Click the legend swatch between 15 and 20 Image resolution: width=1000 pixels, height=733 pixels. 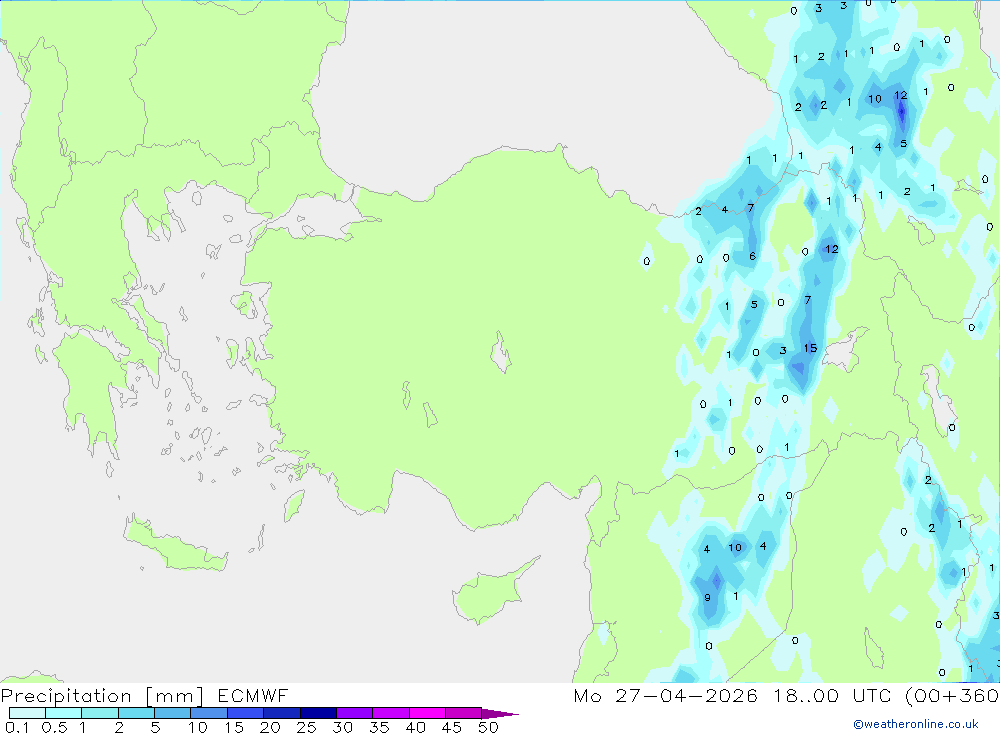pos(246,713)
